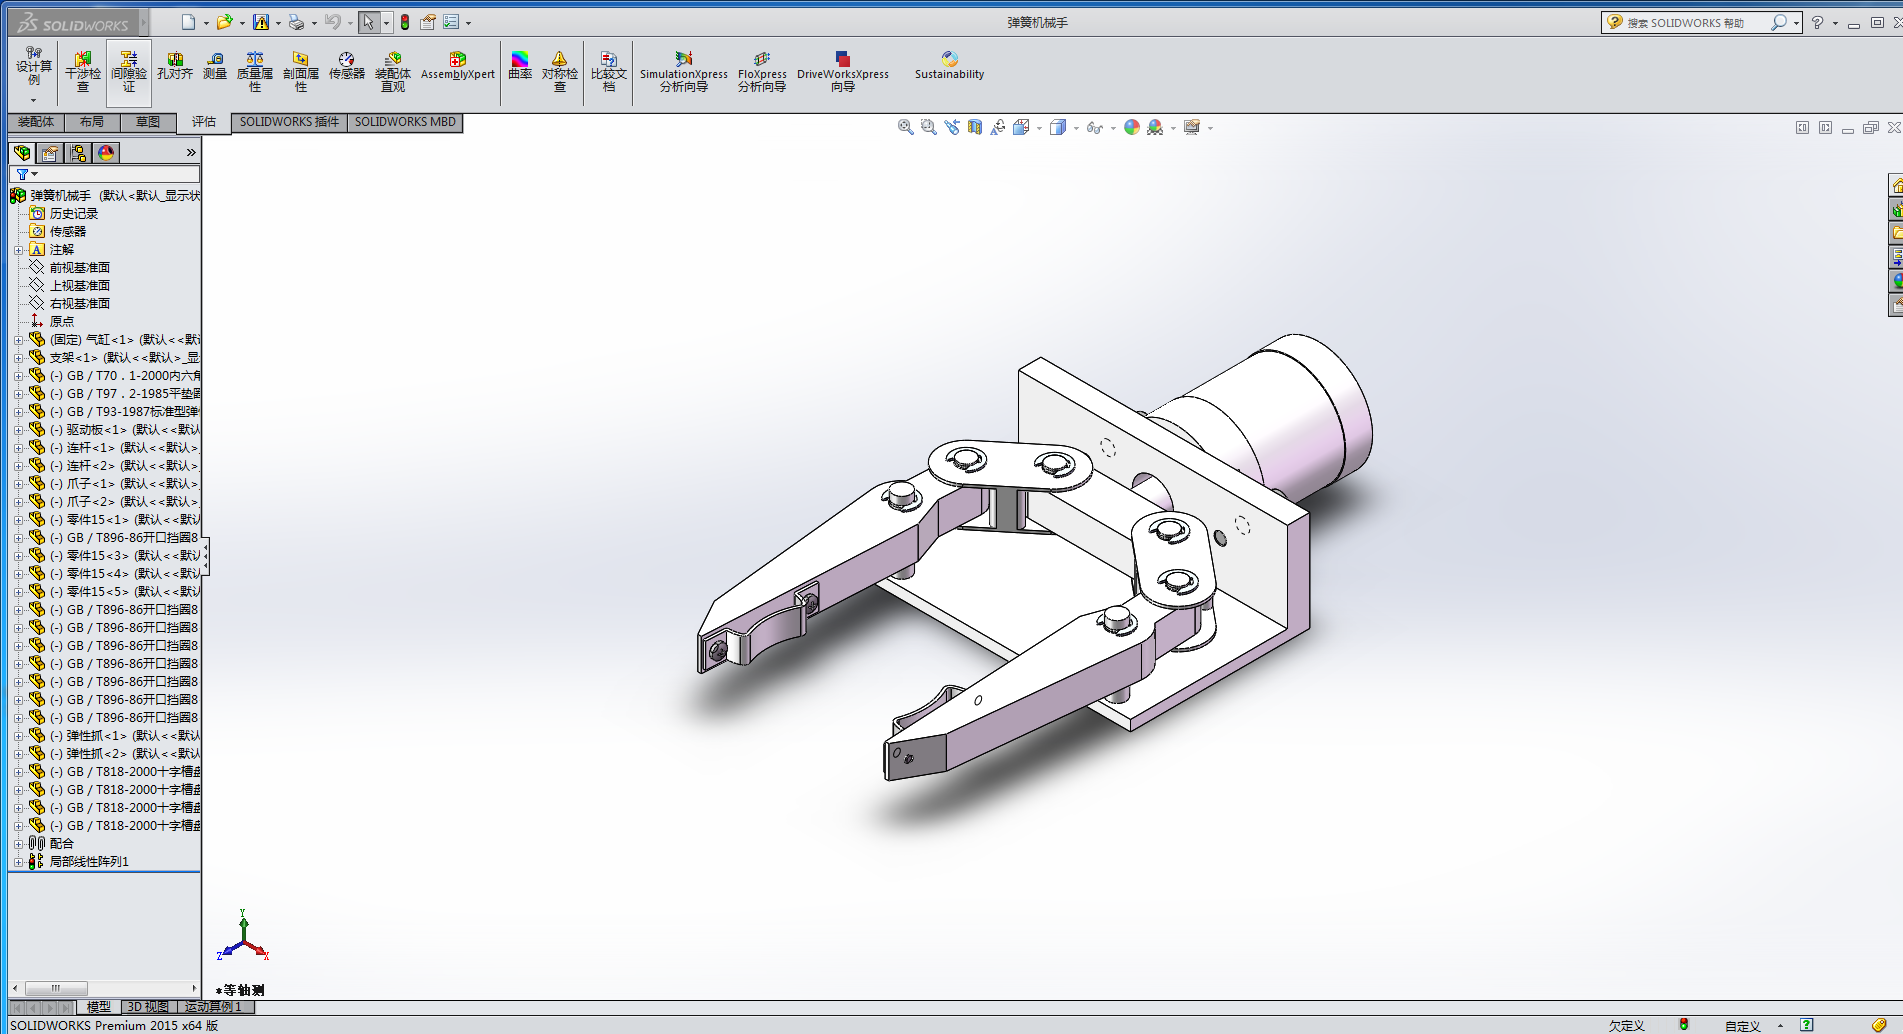Open the SOLIDWORKS 插件 tab
This screenshot has width=1903, height=1034.
pos(289,122)
